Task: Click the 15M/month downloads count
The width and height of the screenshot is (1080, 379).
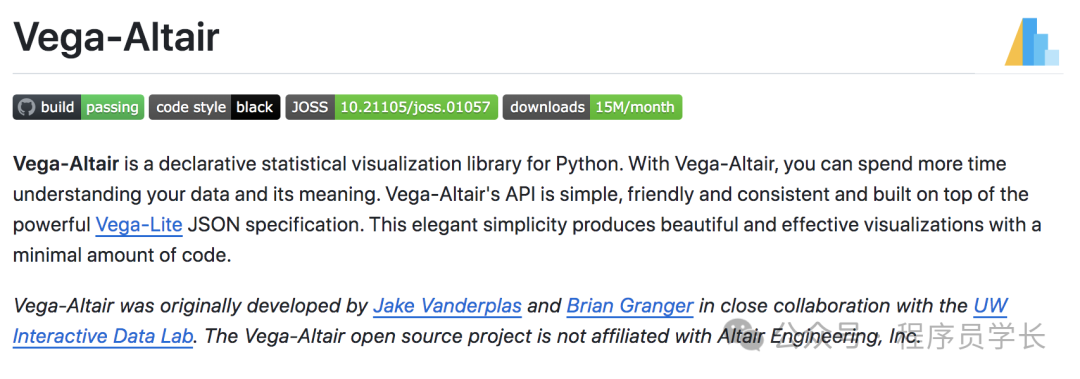Action: (635, 107)
